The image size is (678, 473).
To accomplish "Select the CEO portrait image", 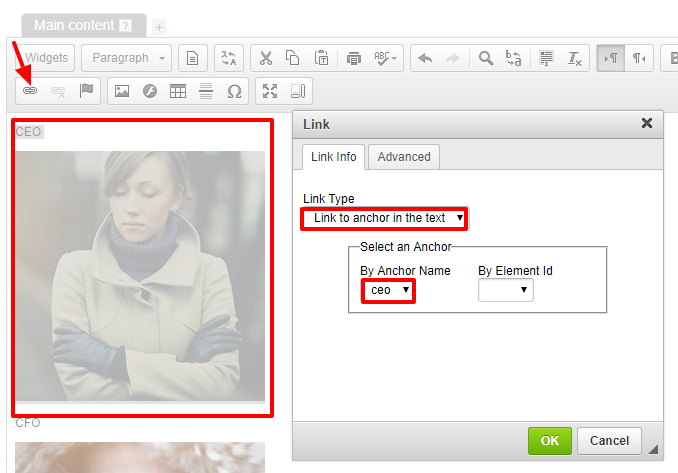I will point(140,276).
